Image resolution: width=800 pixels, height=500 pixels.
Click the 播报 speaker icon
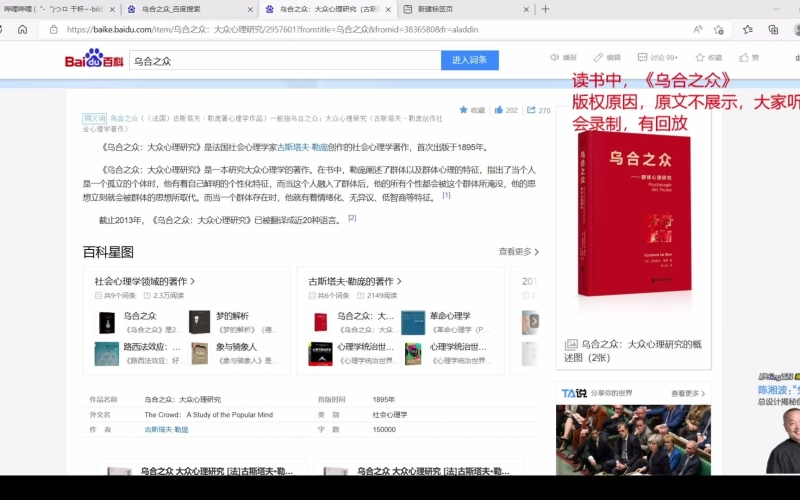tap(555, 58)
